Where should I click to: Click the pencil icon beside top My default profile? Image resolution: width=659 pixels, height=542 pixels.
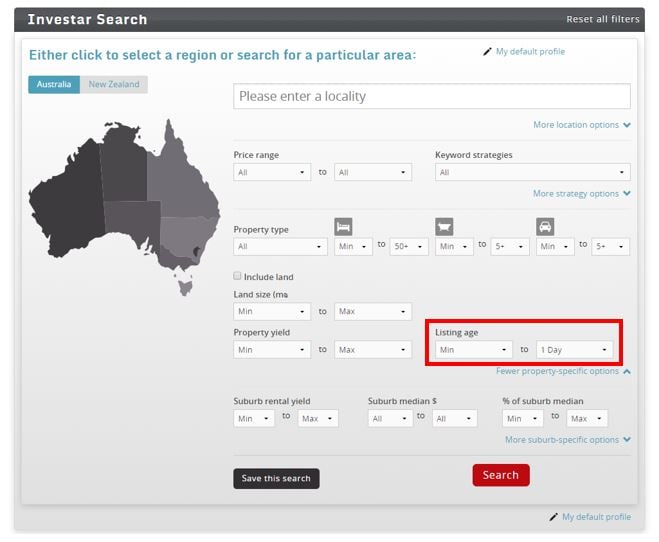tap(487, 52)
